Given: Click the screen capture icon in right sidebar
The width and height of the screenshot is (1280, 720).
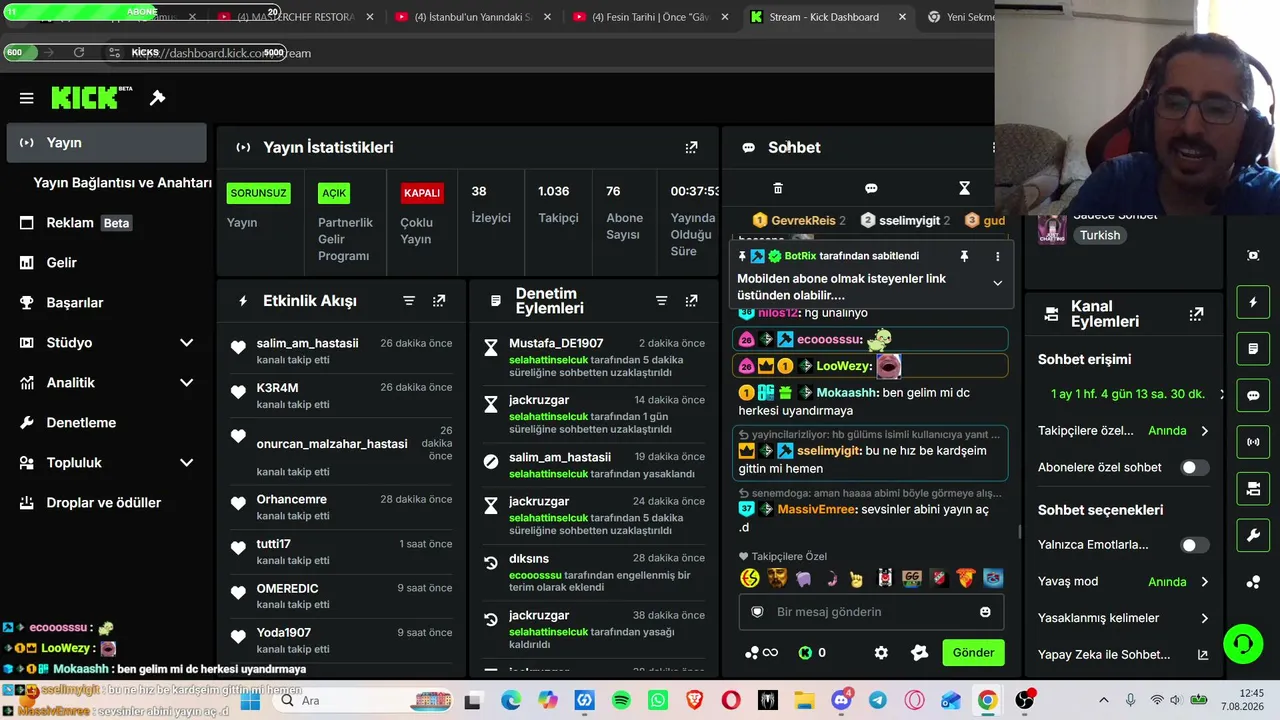Looking at the screenshot, I should [1253, 255].
